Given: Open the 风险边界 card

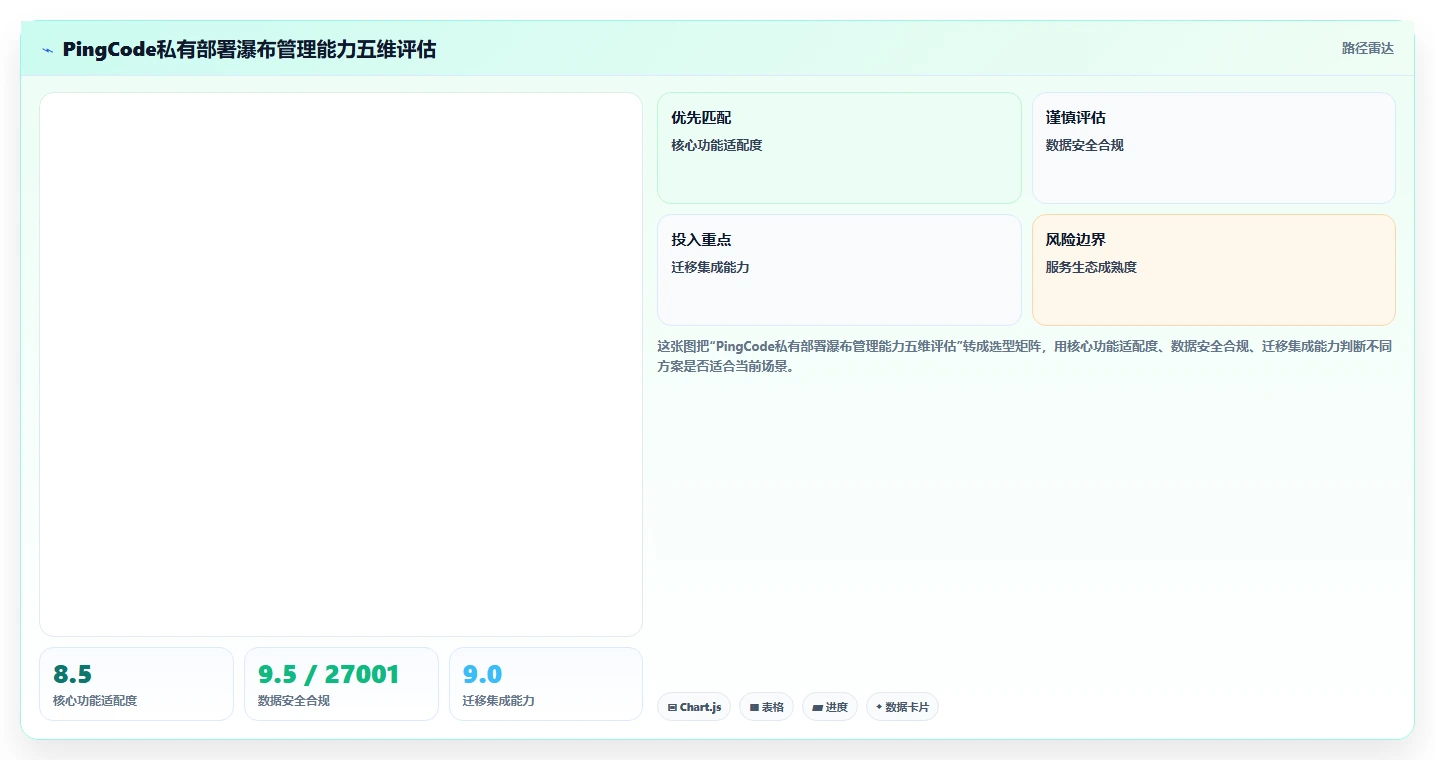Looking at the screenshot, I should click(1213, 270).
